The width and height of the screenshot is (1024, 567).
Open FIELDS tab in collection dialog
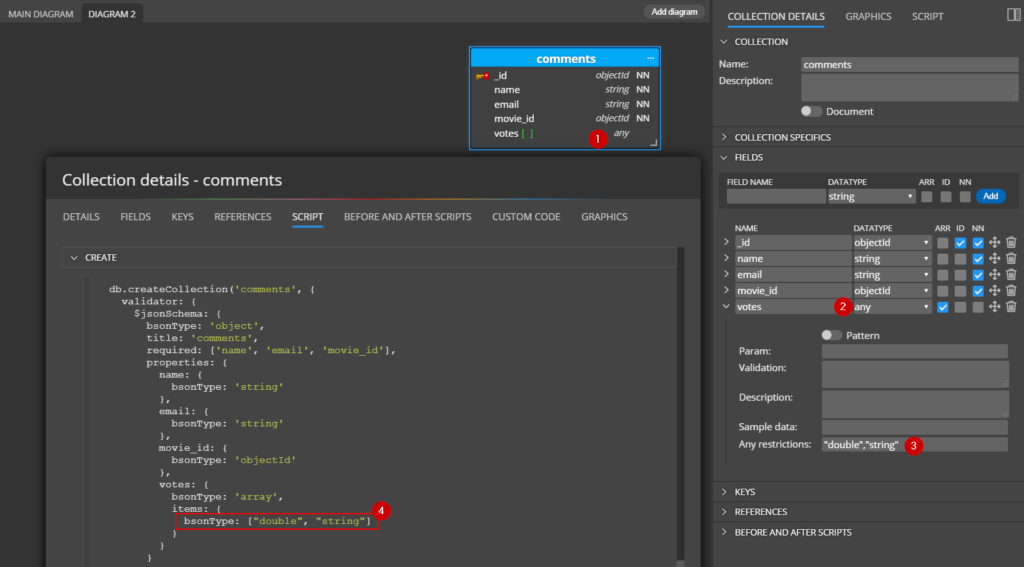click(x=135, y=217)
